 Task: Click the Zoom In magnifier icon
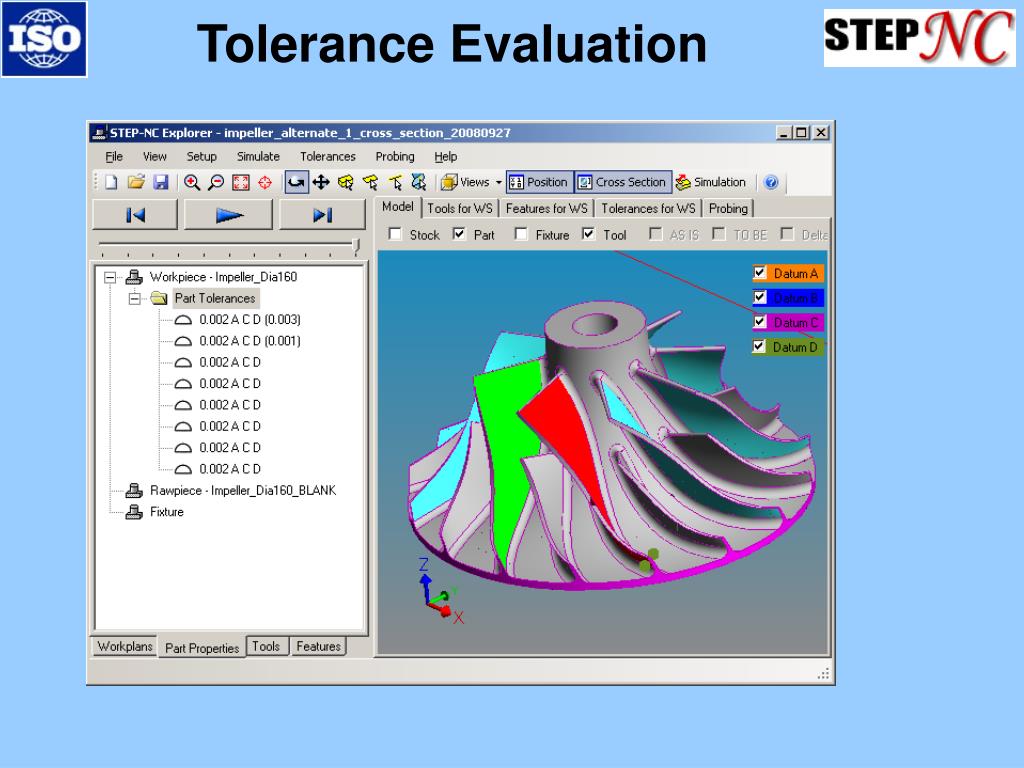point(191,182)
